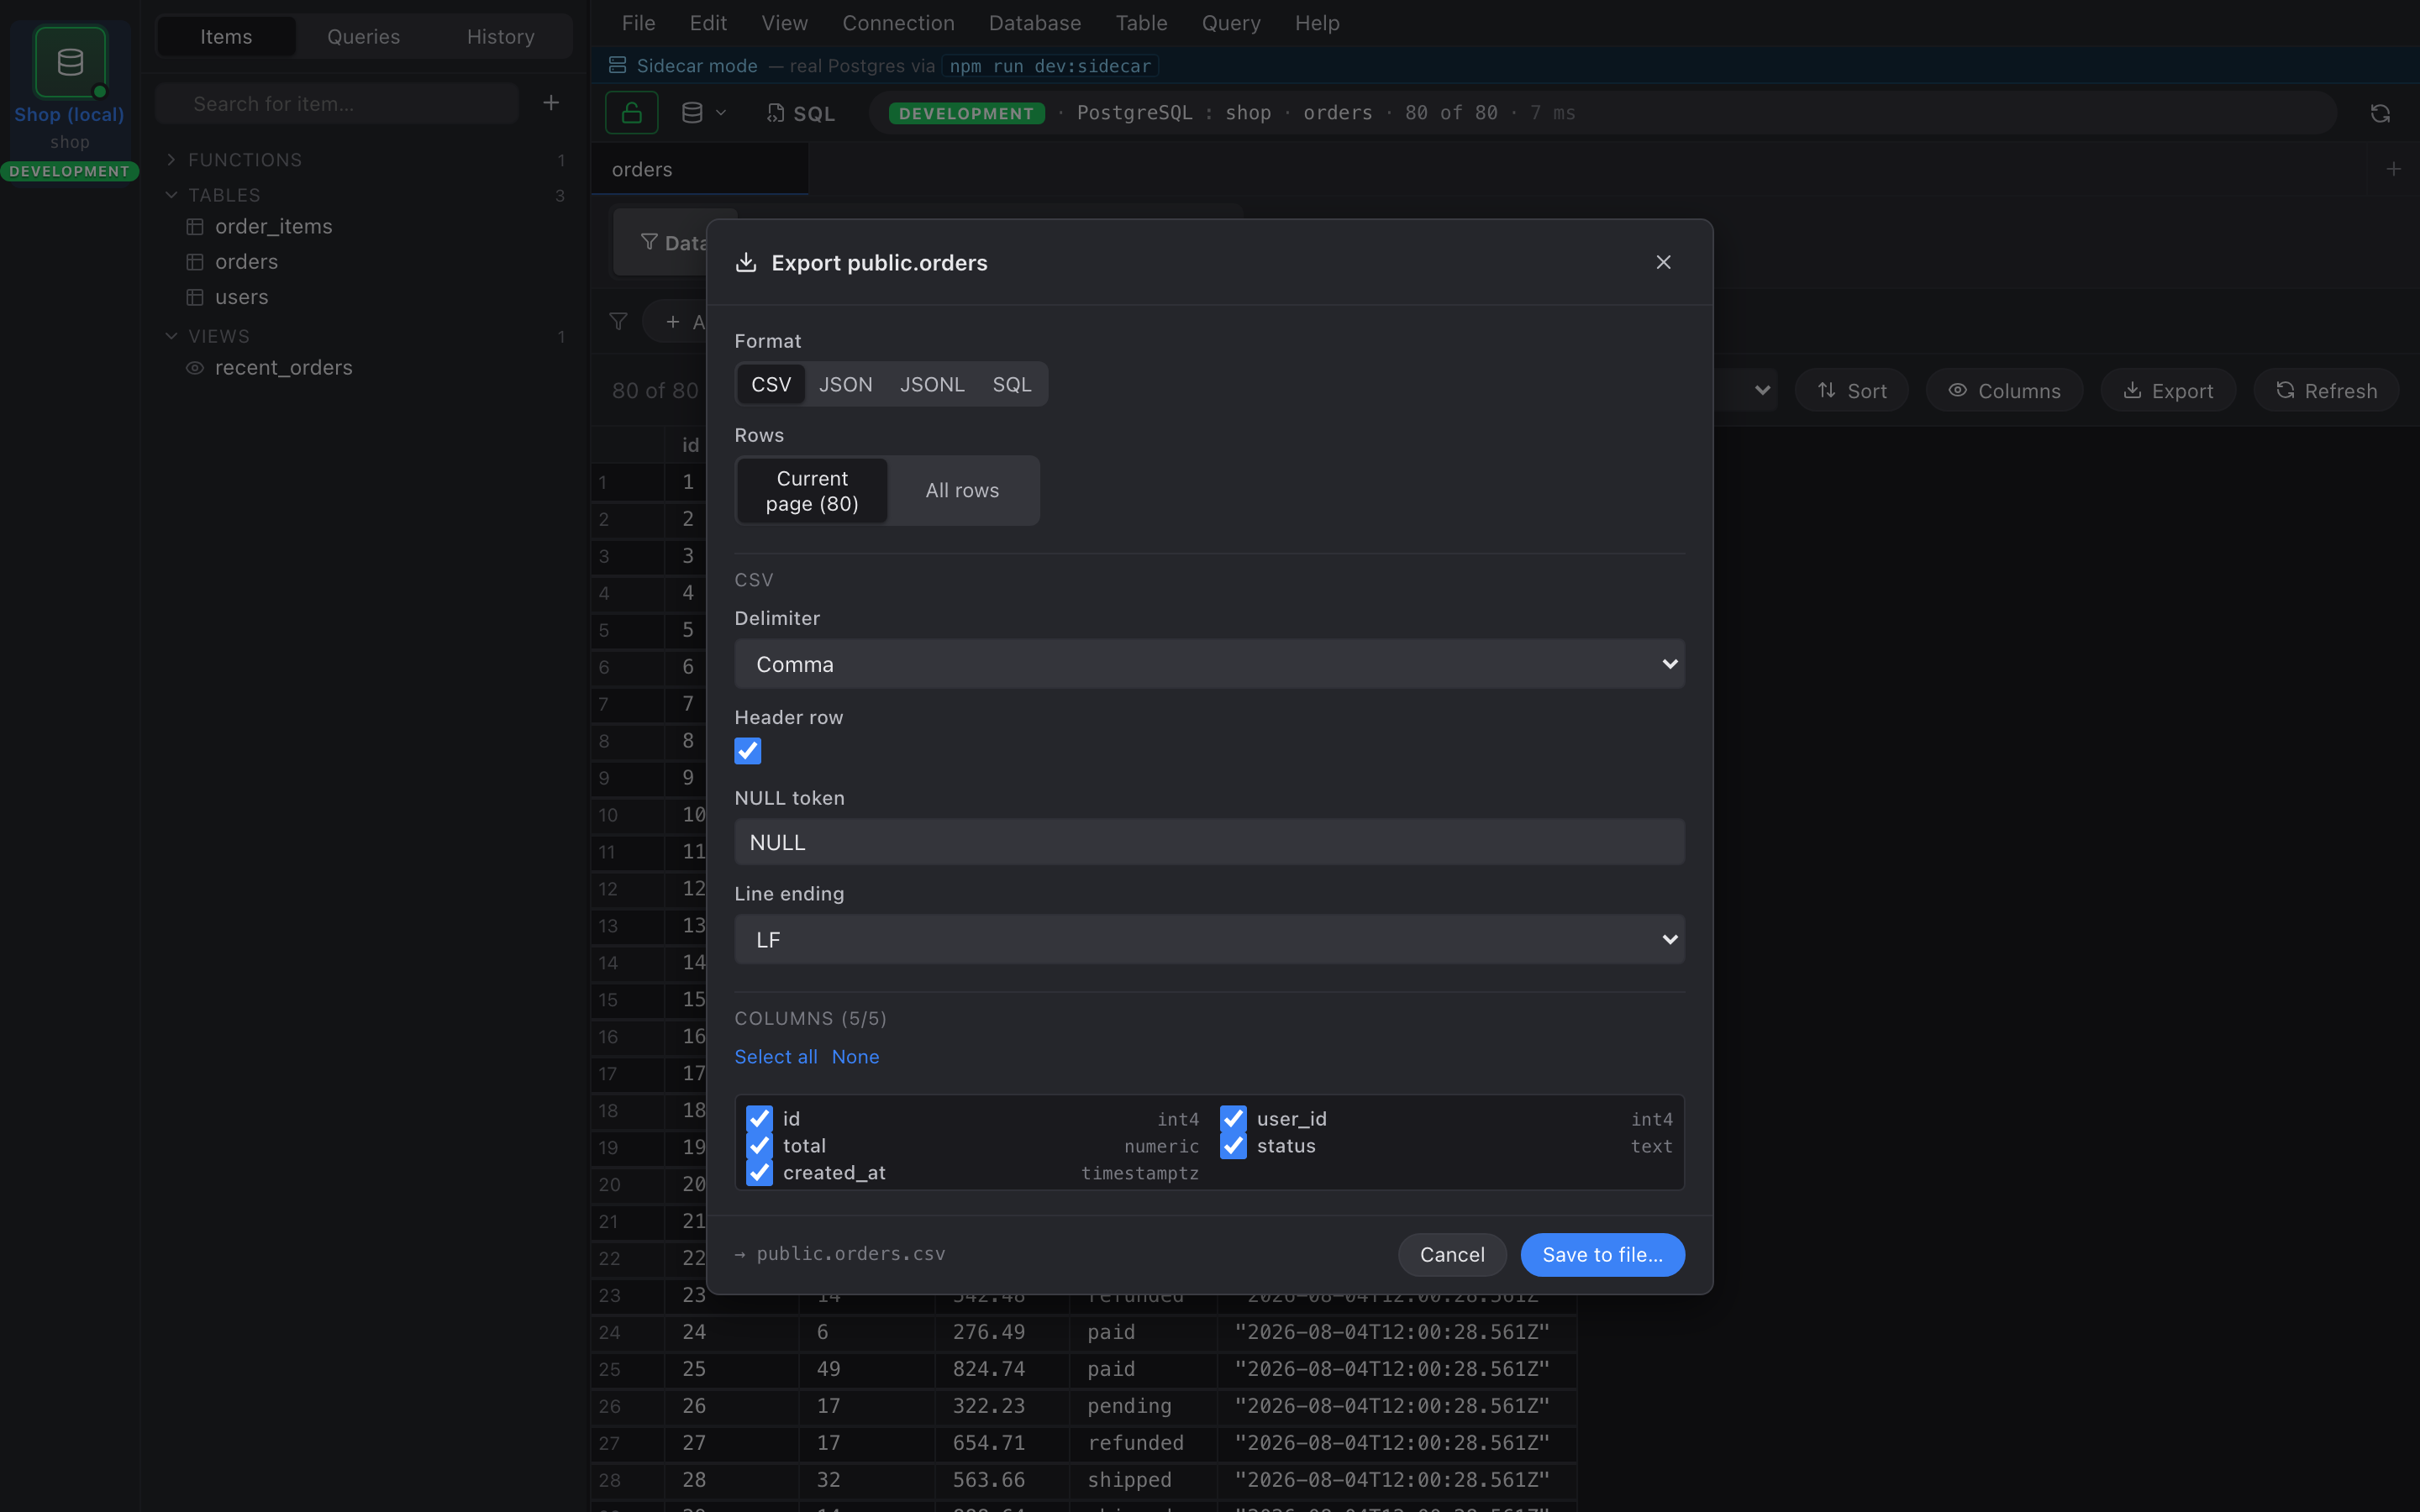
Task: Open the Help menu
Action: [x=1317, y=23]
